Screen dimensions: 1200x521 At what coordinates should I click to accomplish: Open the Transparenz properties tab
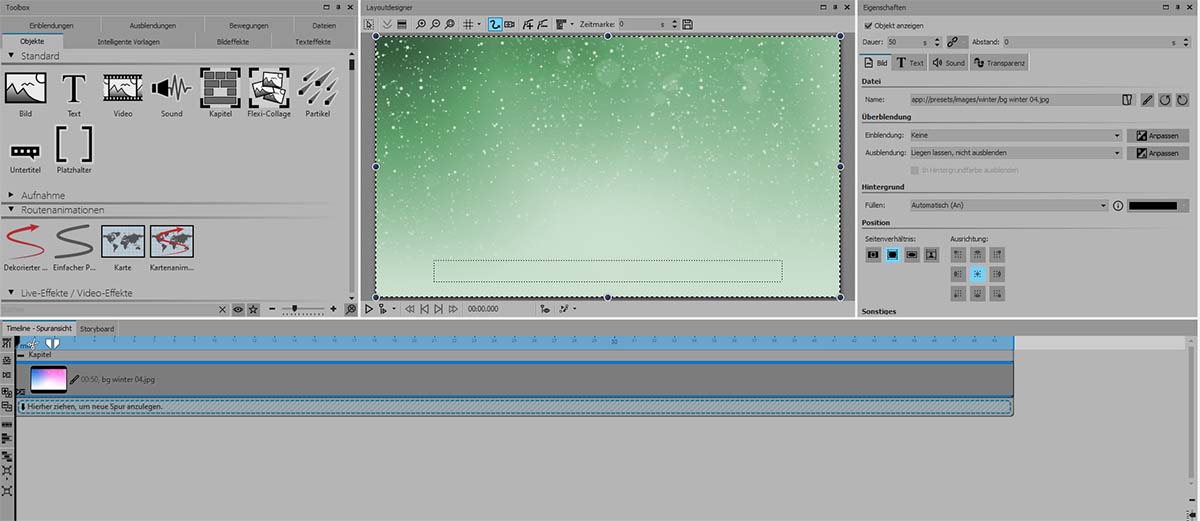(x=999, y=63)
